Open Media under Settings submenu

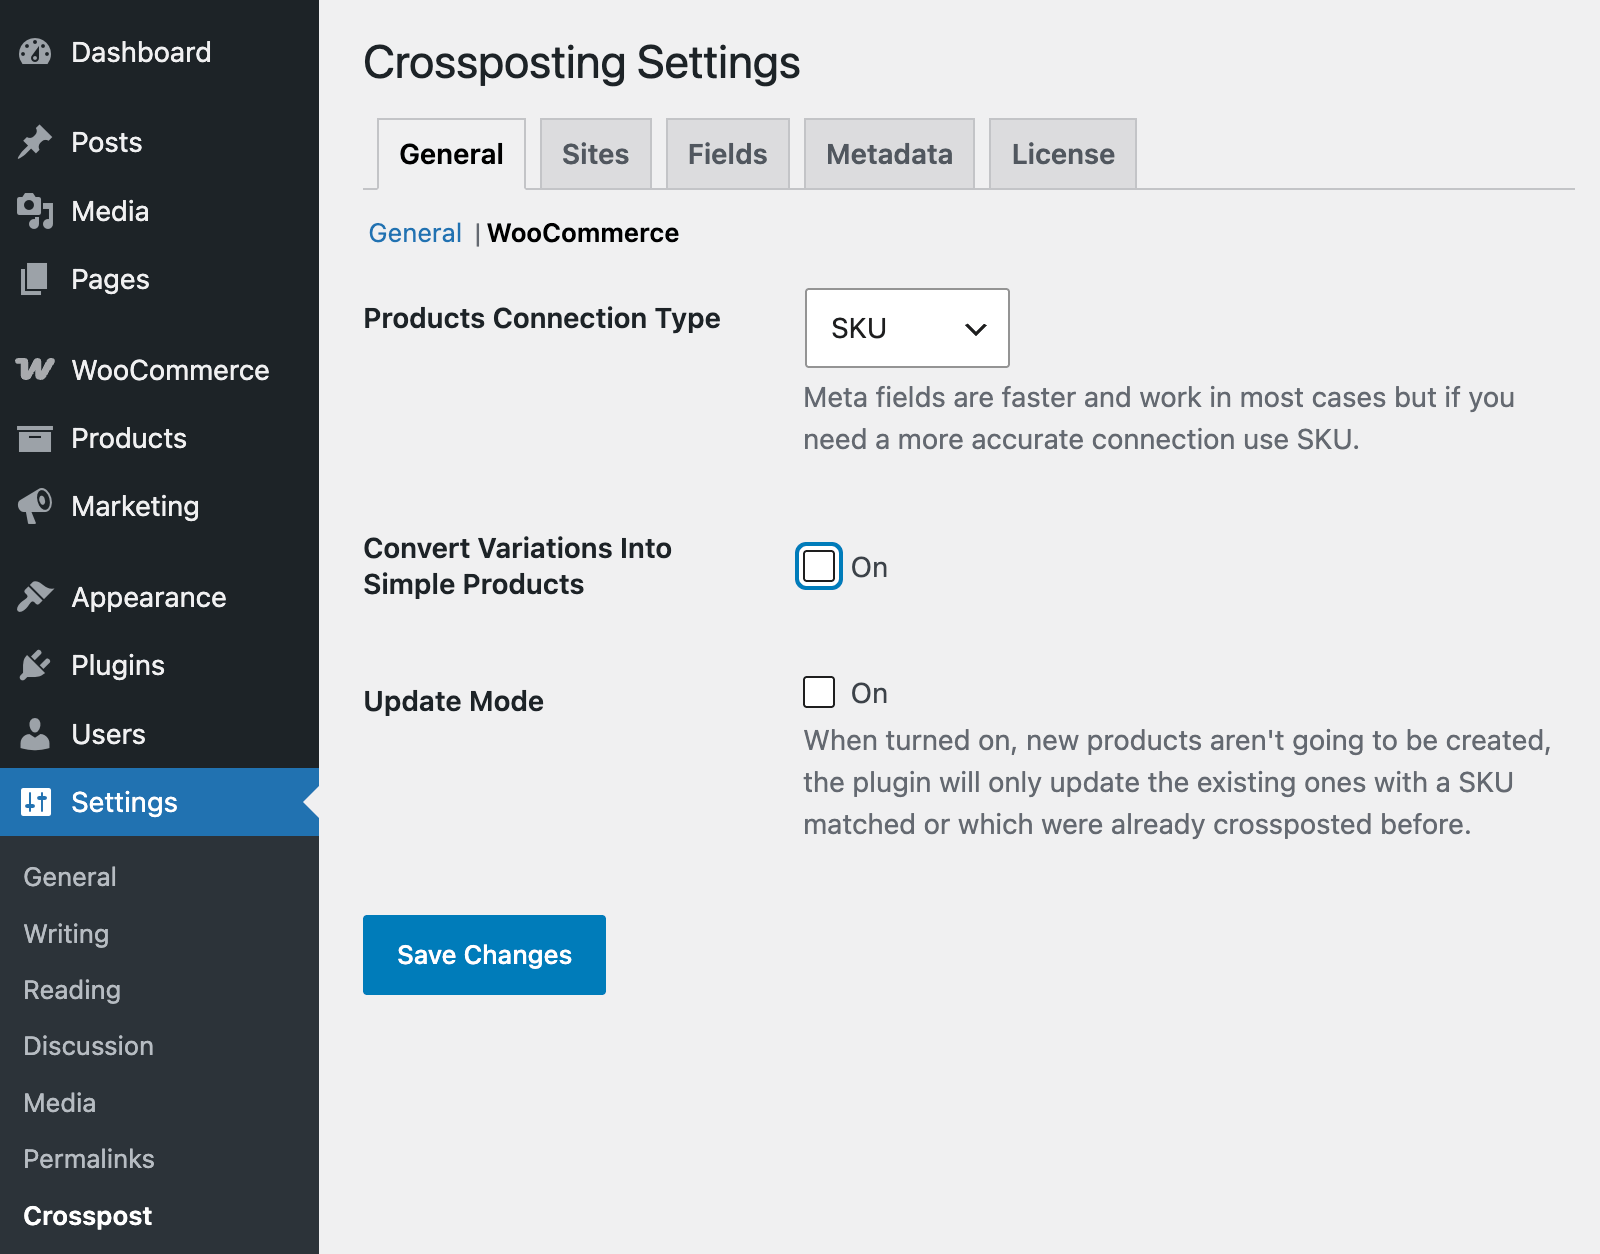point(60,1103)
